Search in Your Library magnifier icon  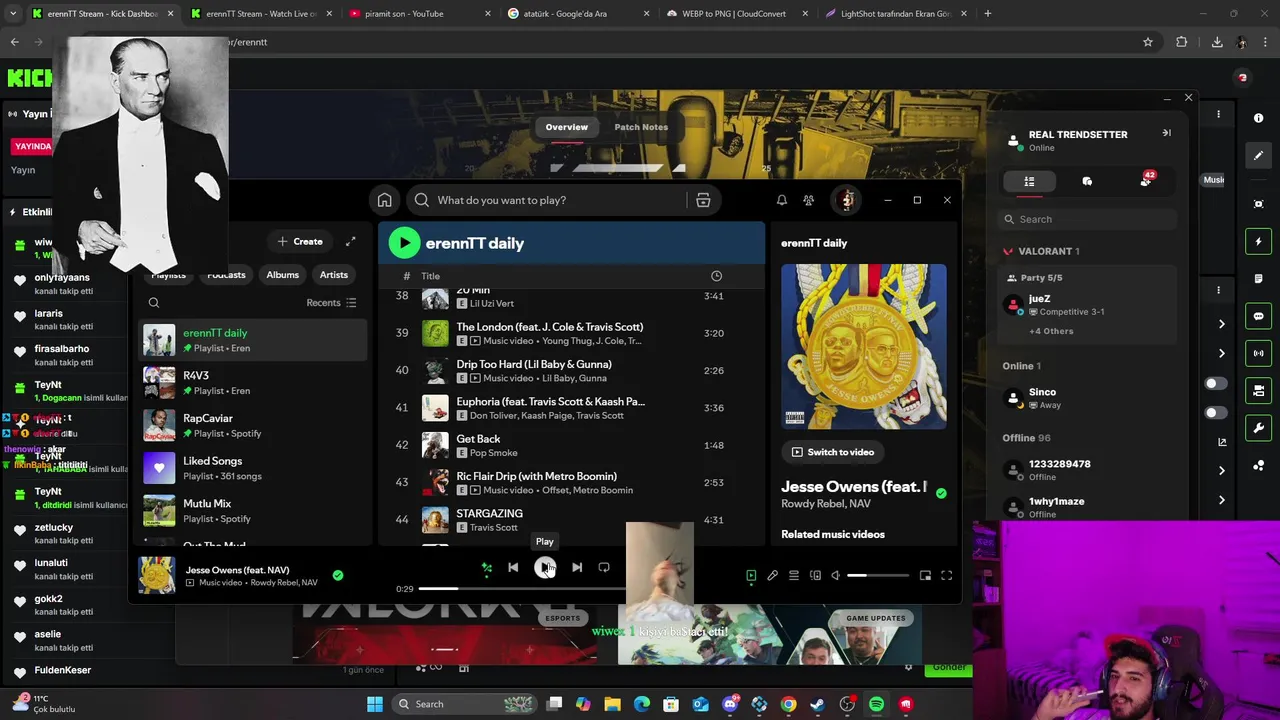[154, 302]
